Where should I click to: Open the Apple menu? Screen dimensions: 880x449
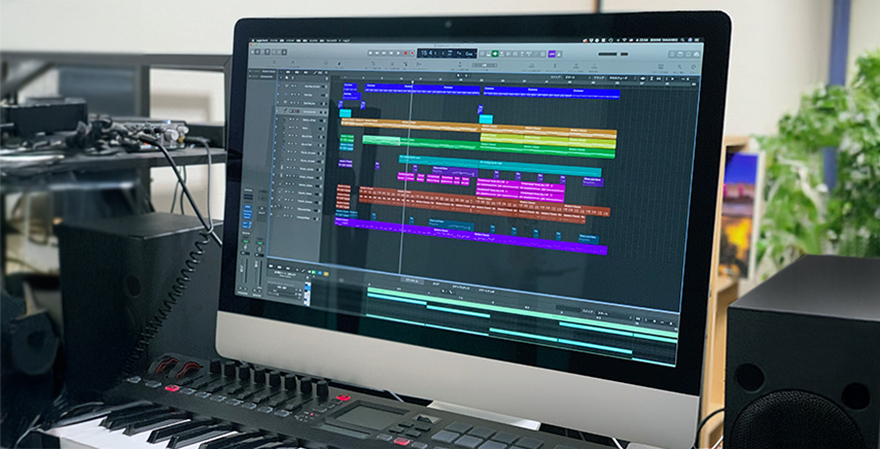click(253, 42)
